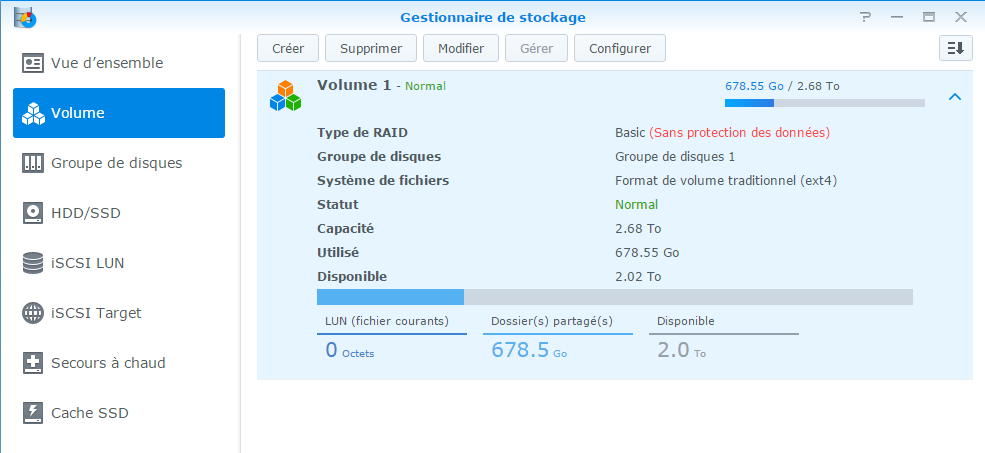985x453 pixels.
Task: Click the Disponible 2.02 To value
Action: [638, 276]
